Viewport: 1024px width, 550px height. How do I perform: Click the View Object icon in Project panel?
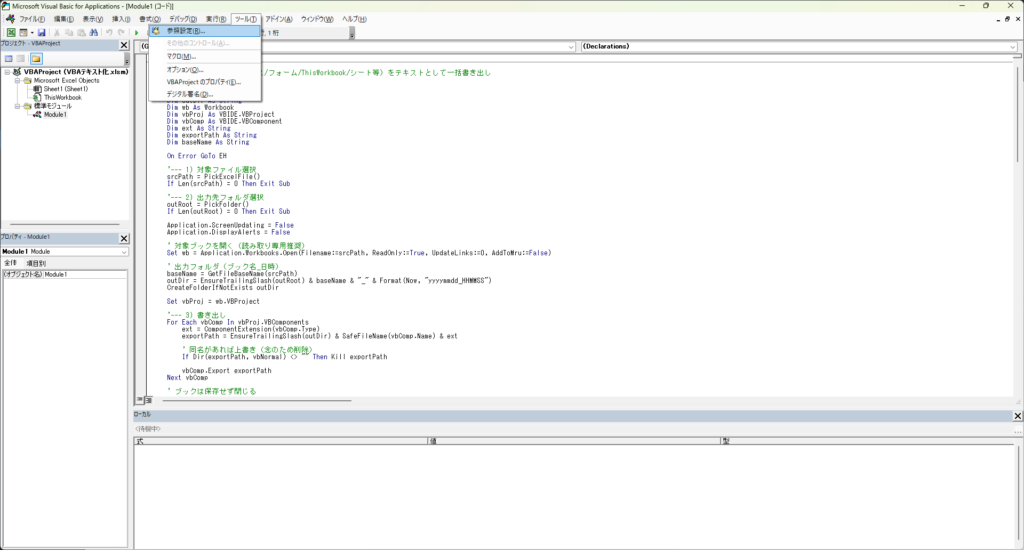tap(22, 59)
